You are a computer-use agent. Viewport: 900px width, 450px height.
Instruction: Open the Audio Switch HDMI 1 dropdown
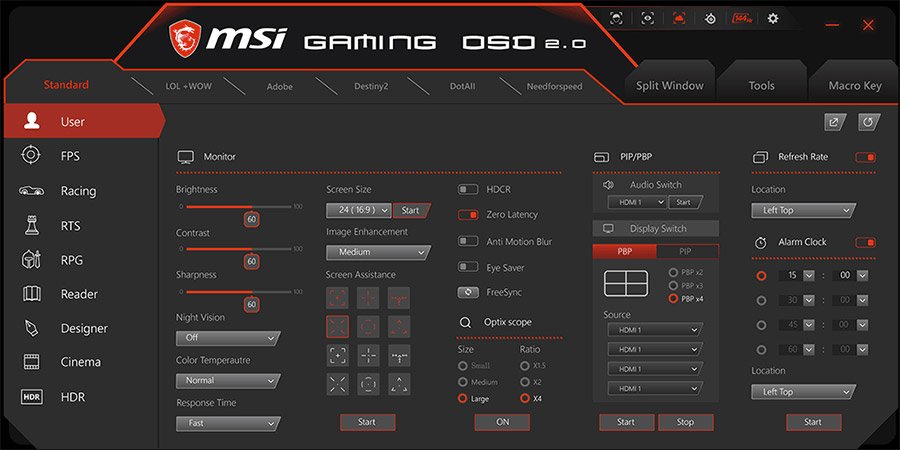(x=637, y=202)
